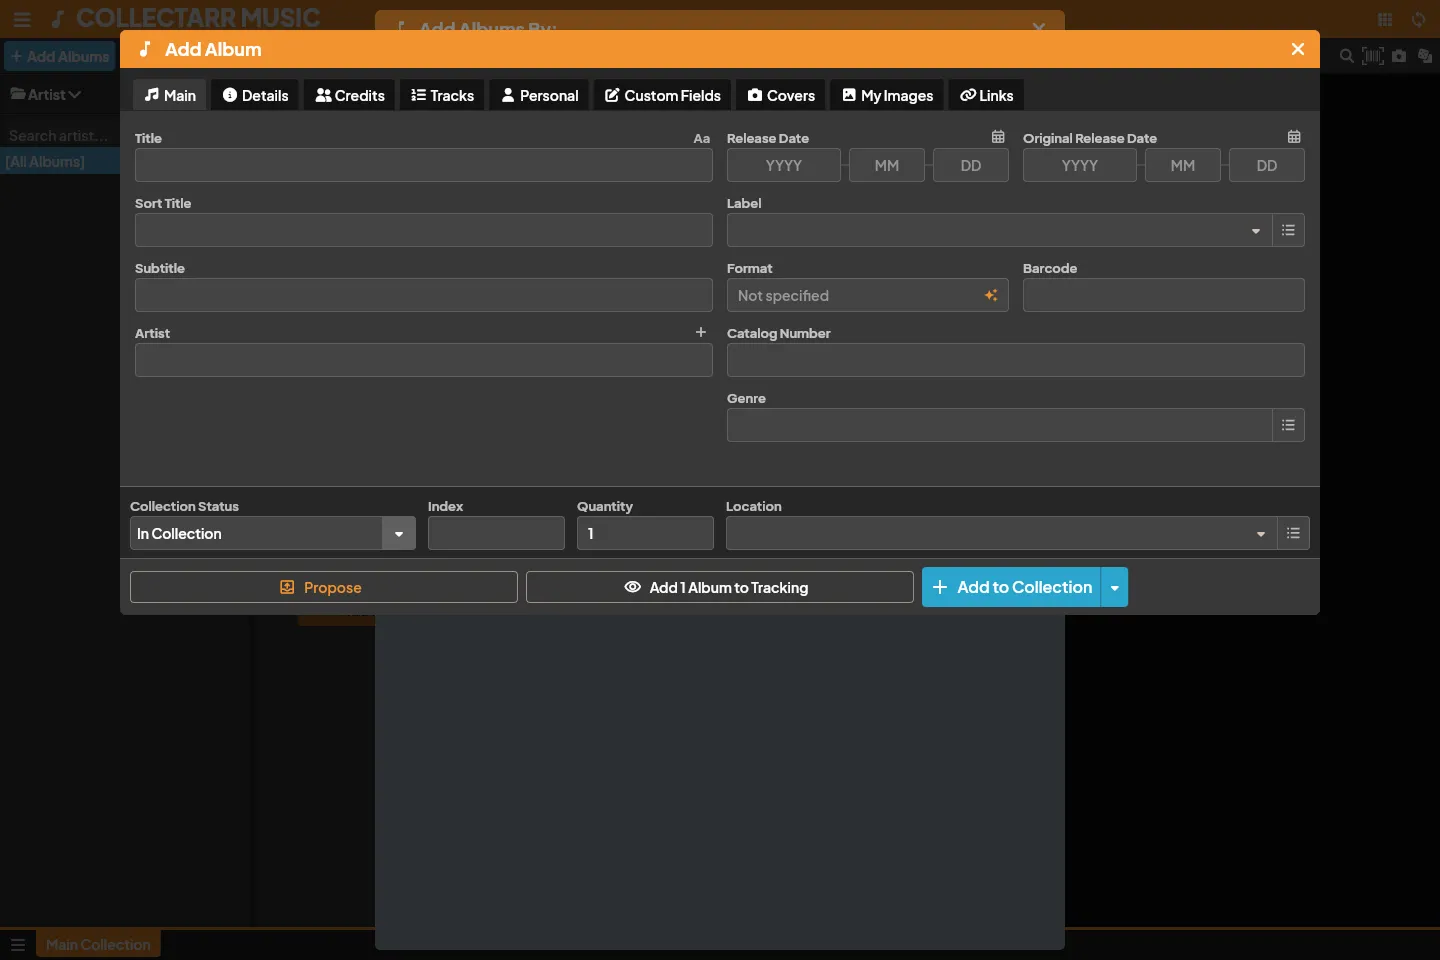Expand the Label dropdown arrow

point(1256,231)
